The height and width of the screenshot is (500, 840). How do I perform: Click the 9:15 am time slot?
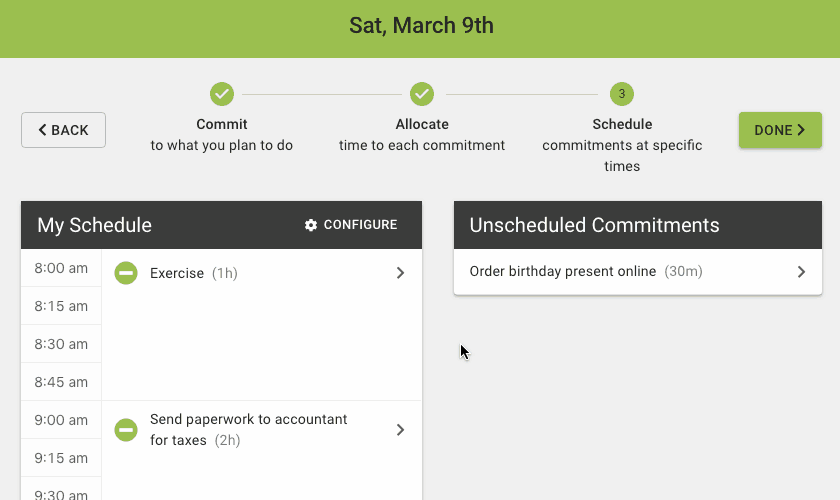tap(61, 458)
